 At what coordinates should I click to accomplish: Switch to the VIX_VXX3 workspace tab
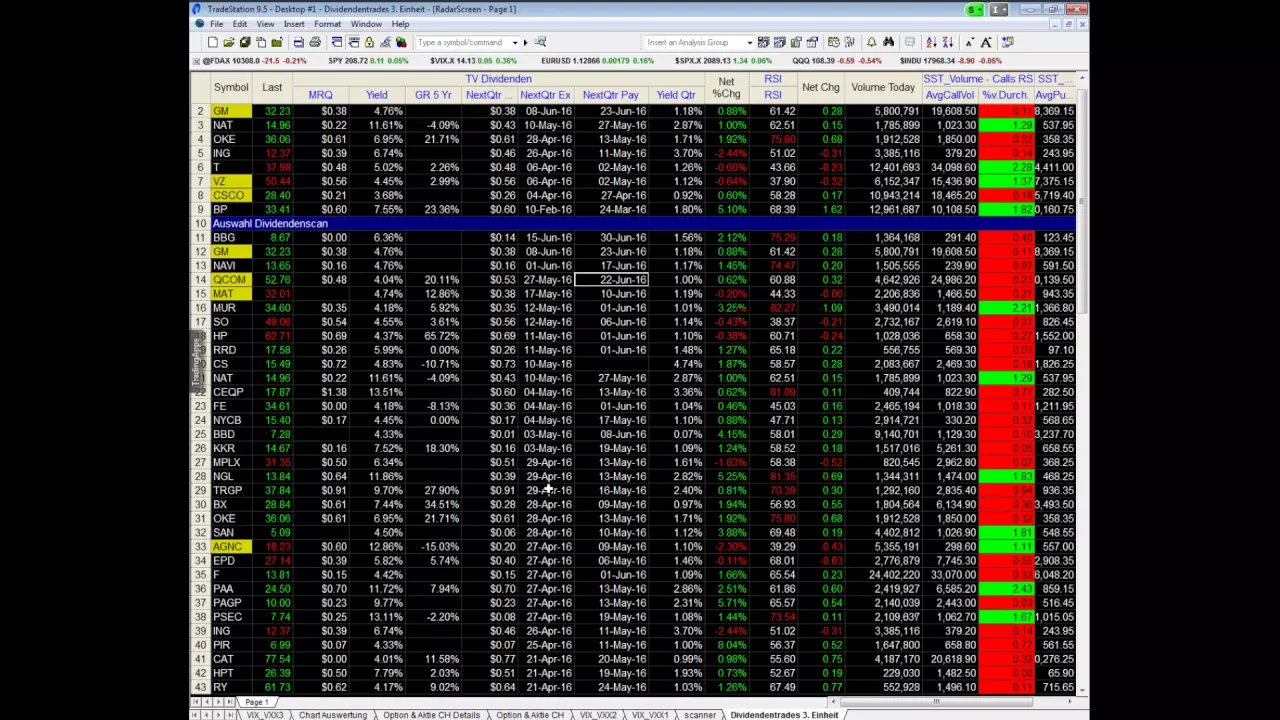pos(265,715)
